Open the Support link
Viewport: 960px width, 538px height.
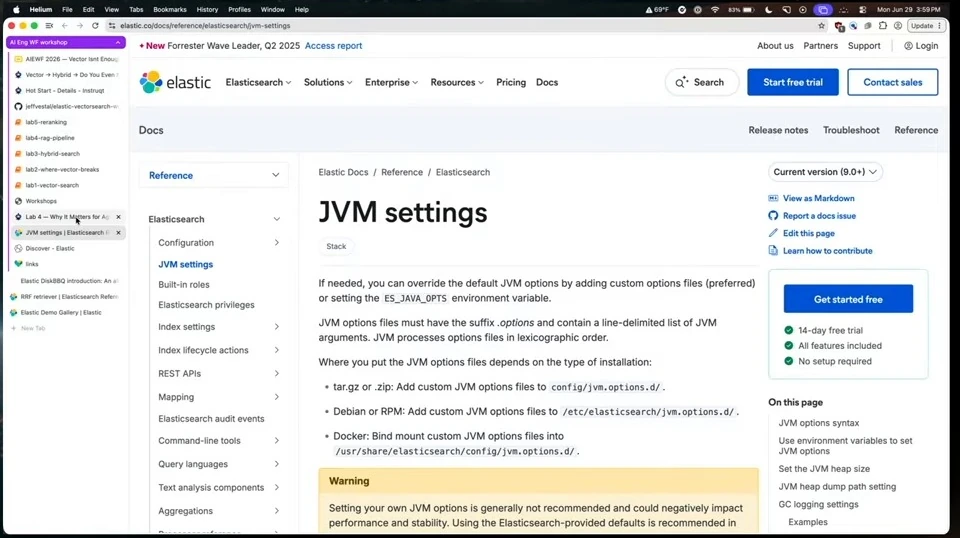864,46
